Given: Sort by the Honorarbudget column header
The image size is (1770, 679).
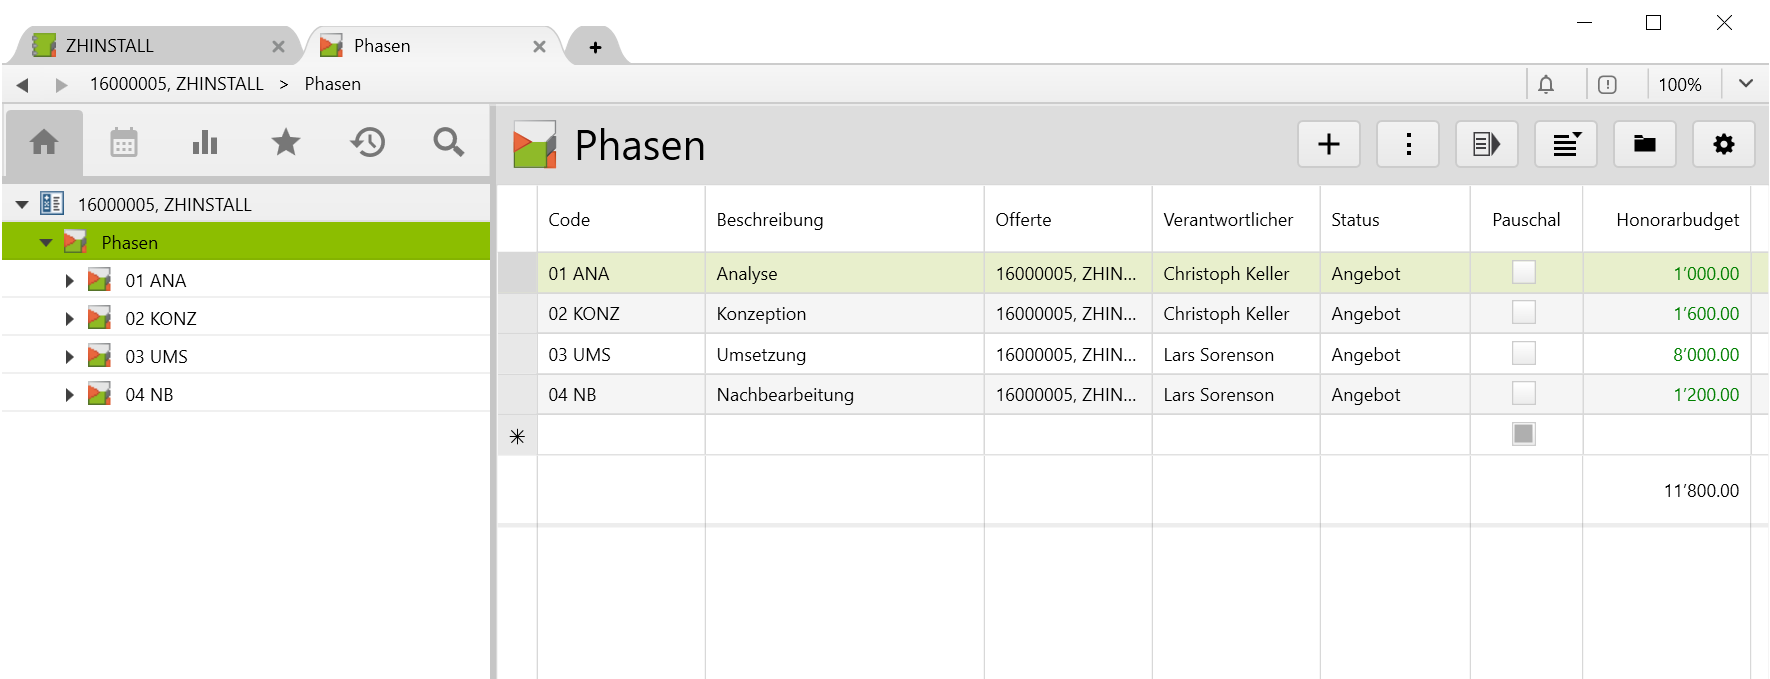Looking at the screenshot, I should [1677, 220].
